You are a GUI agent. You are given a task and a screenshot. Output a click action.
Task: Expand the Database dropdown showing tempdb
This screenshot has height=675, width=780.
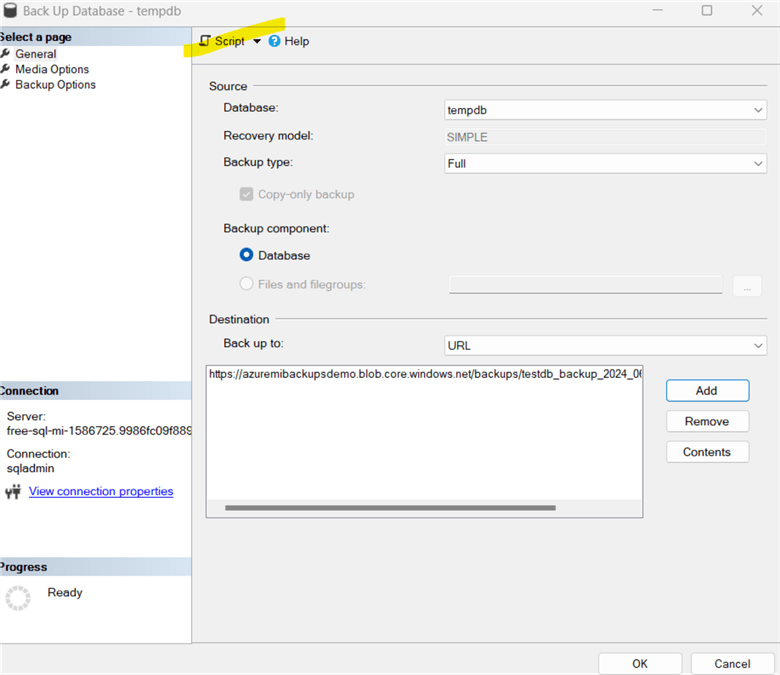[604, 110]
